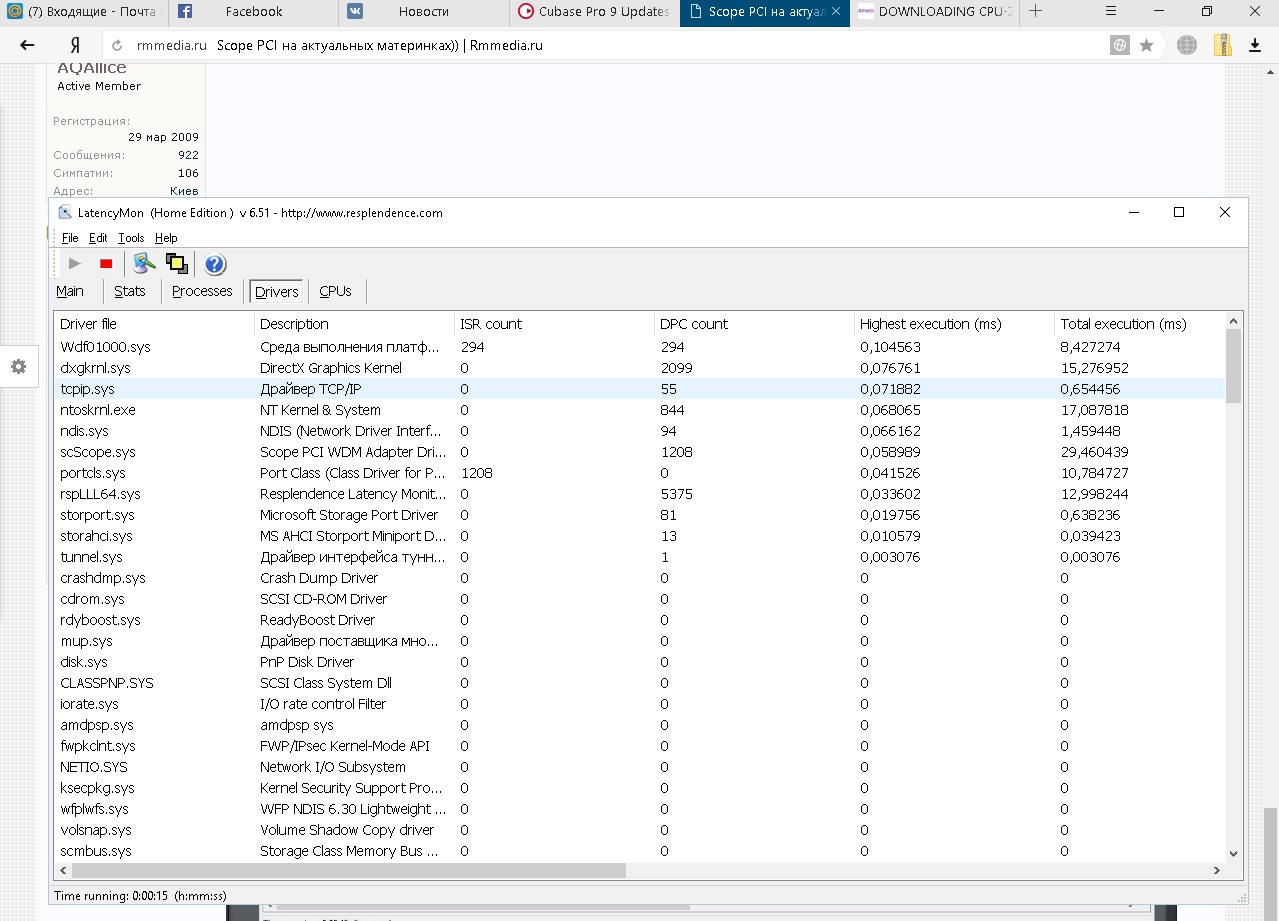1279x921 pixels.
Task: Stop the LatencyMon monitor with red square
Action: pos(106,264)
